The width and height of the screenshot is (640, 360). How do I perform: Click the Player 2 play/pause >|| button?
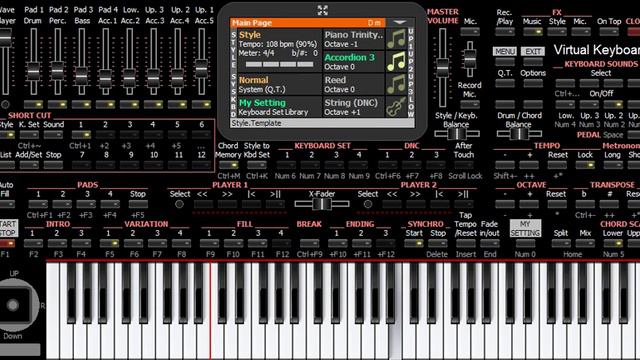point(464,204)
